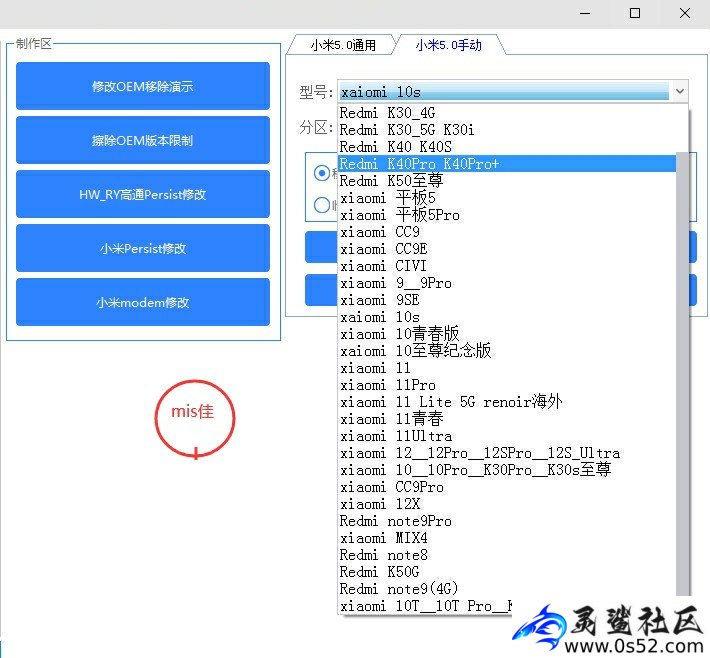Choose Redmi K30_5G K30i
The width and height of the screenshot is (710, 658).
coord(507,130)
